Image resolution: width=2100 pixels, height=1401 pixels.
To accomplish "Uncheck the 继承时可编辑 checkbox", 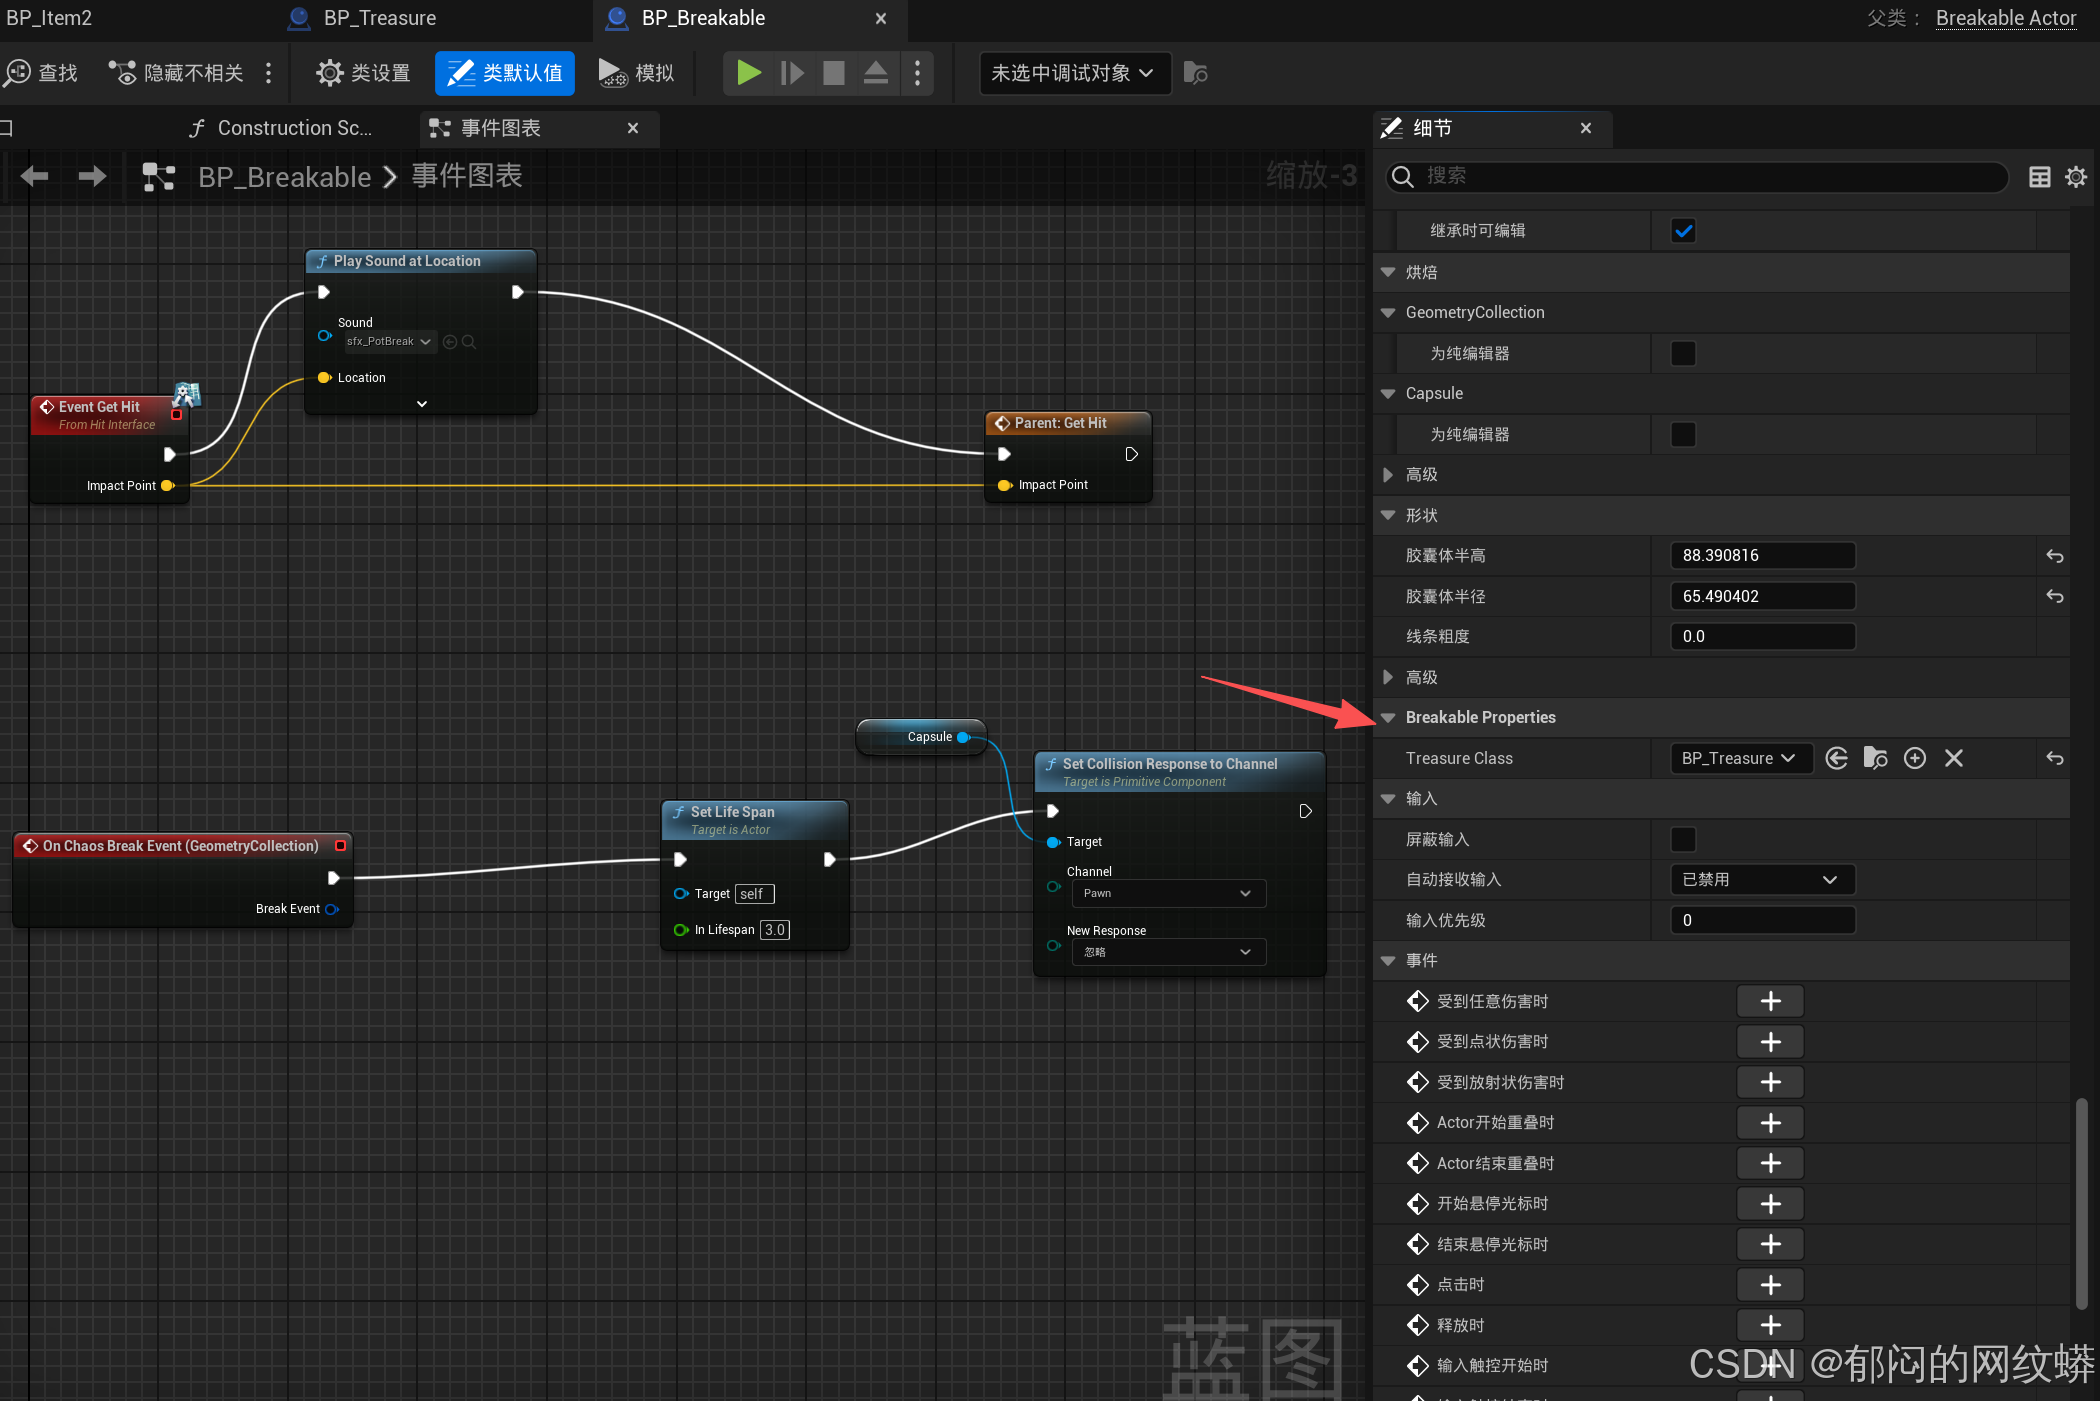I will tap(1683, 231).
